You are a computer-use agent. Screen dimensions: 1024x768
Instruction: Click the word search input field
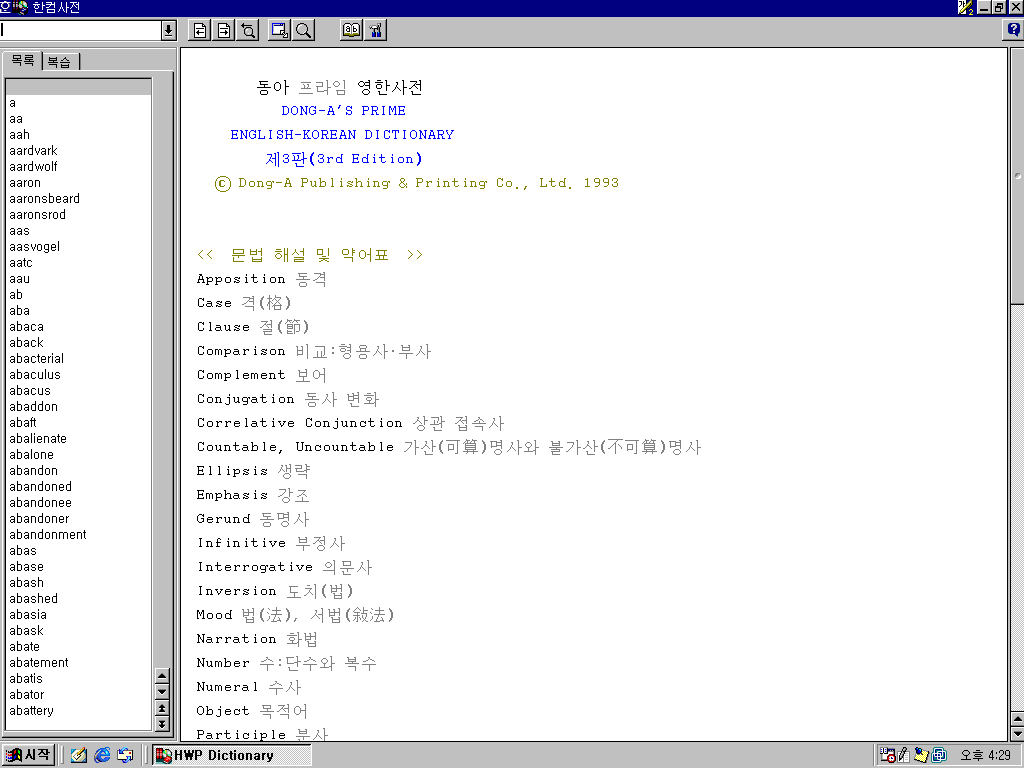[80, 30]
